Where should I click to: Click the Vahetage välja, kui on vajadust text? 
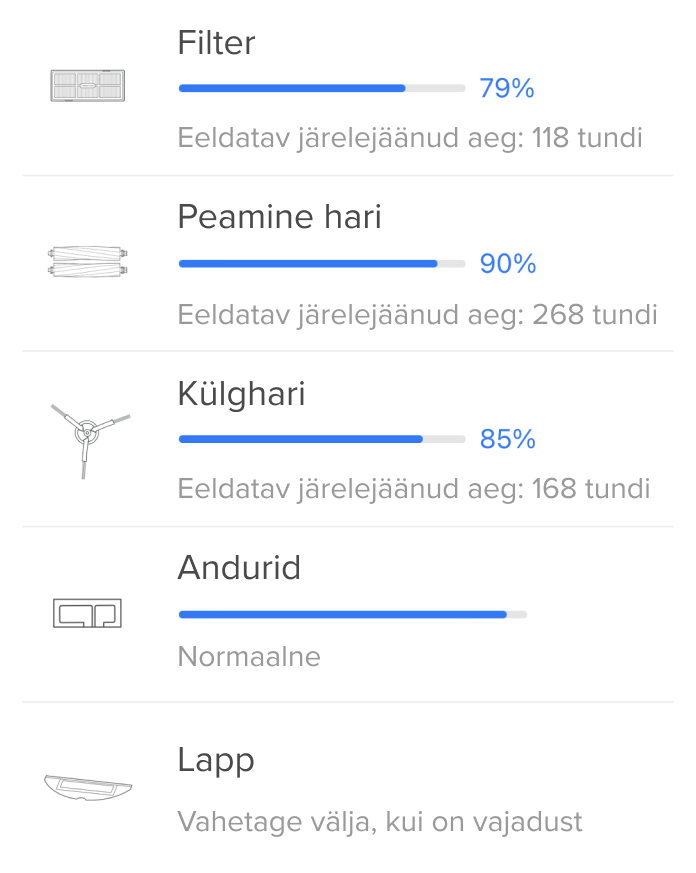(x=379, y=822)
